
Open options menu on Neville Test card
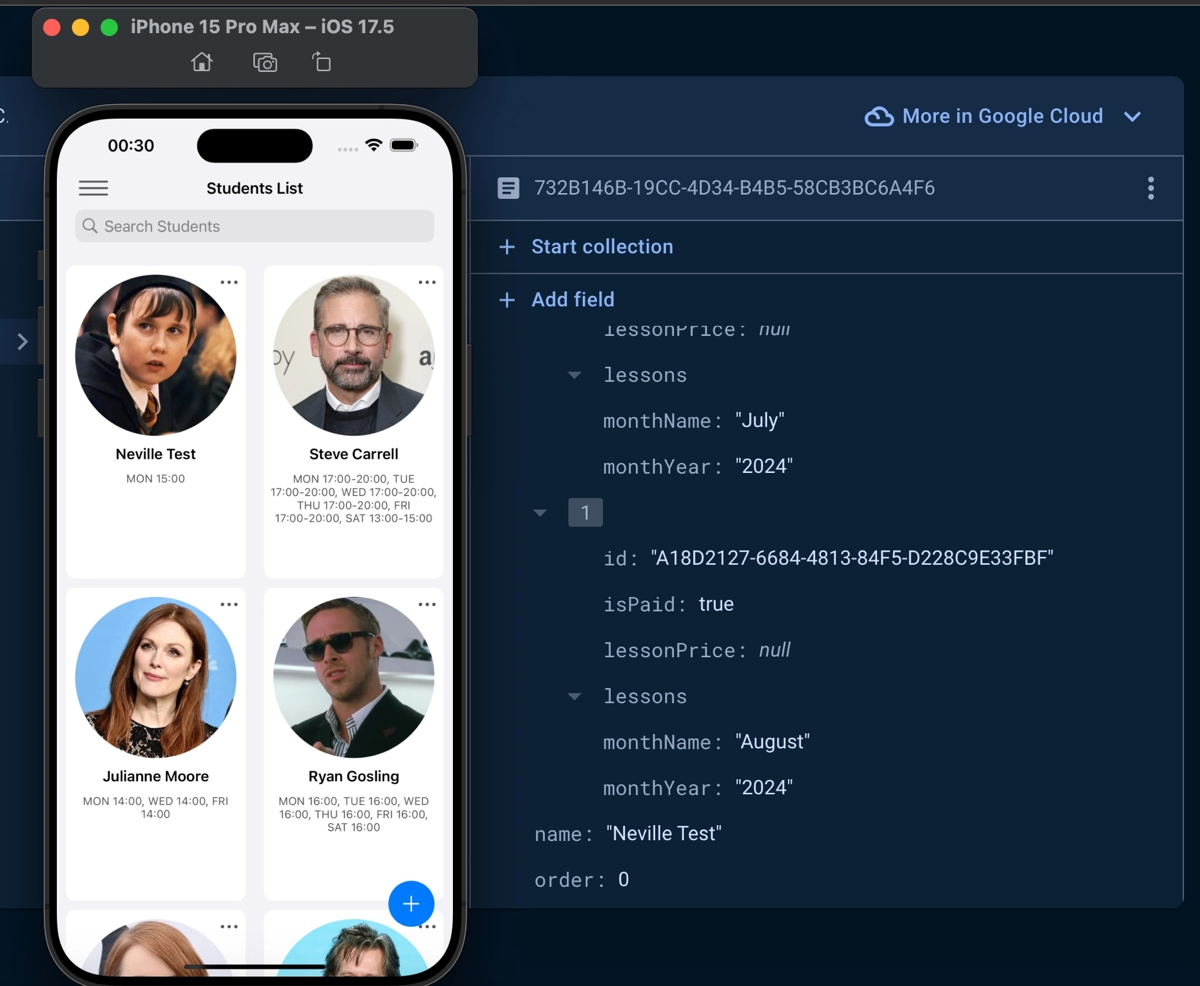click(x=229, y=282)
